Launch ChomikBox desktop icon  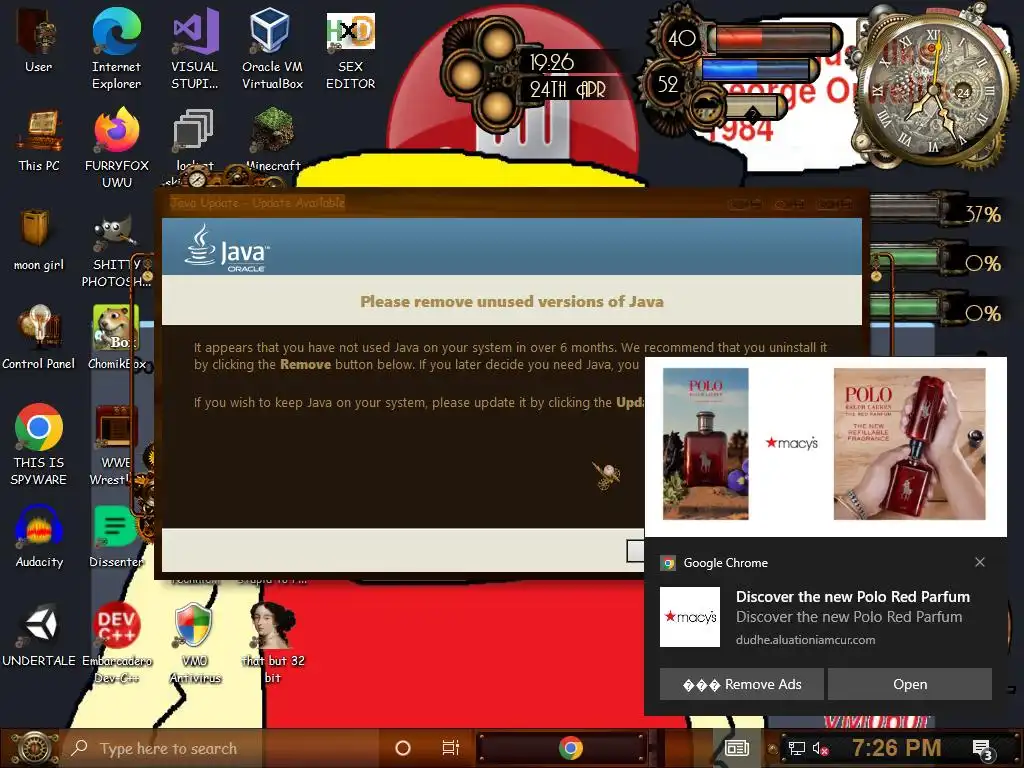[x=116, y=338]
